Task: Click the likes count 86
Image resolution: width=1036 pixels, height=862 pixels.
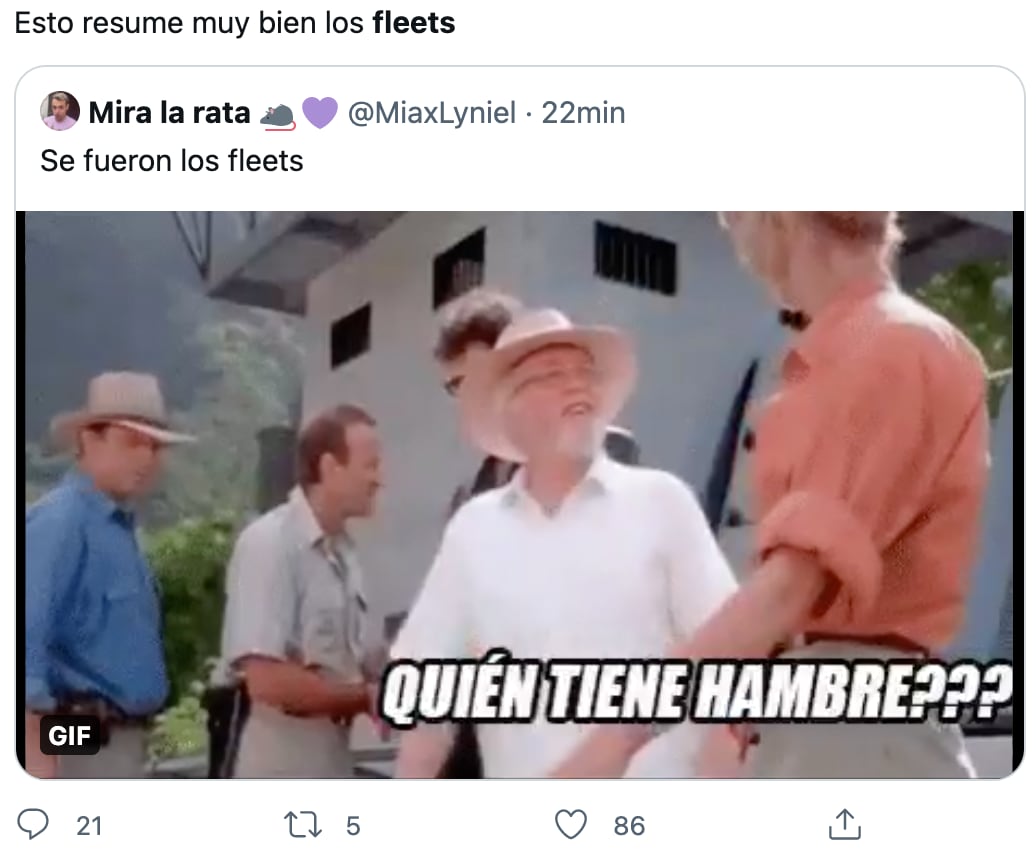Action: point(629,826)
